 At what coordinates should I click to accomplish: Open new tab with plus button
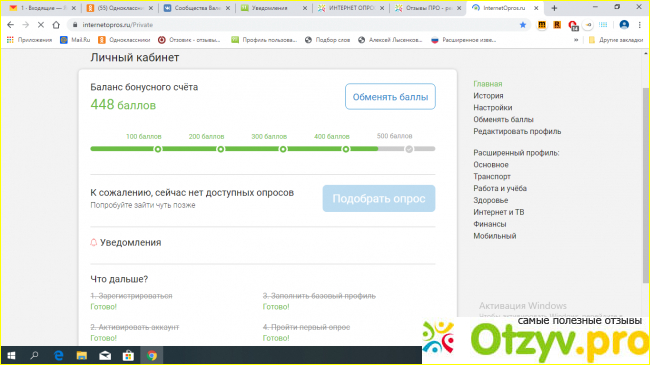[554, 8]
